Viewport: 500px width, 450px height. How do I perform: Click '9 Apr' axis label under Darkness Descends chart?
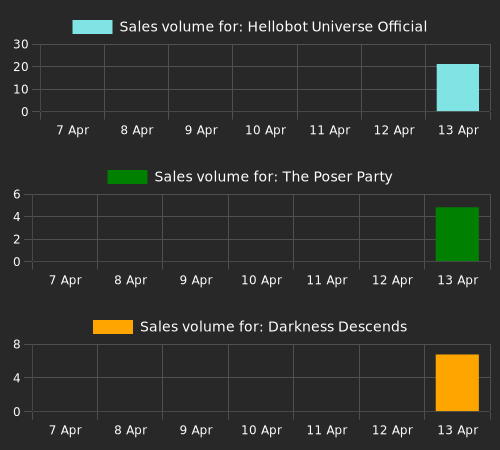click(x=196, y=430)
